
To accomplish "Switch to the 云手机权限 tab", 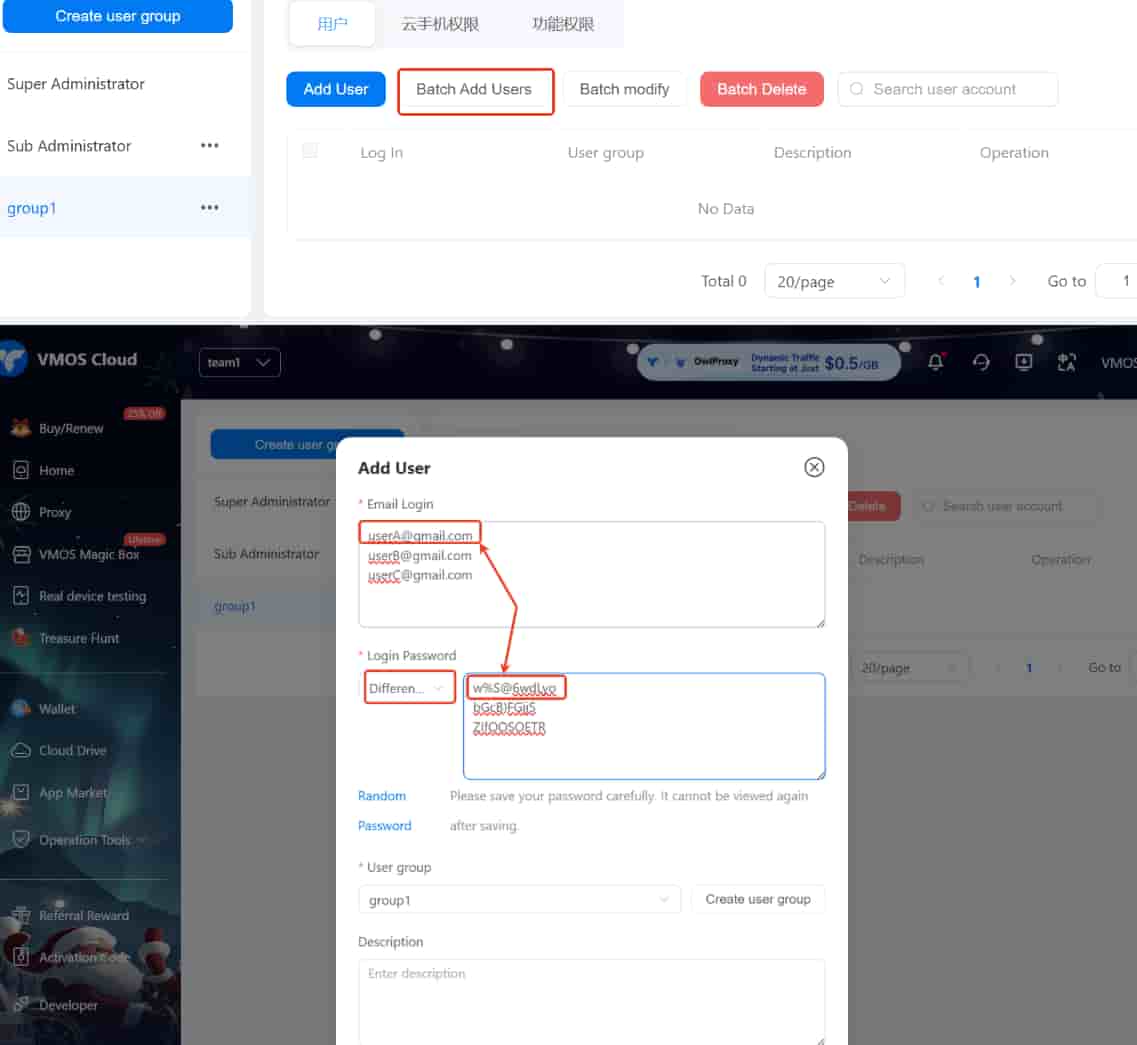I will pos(440,24).
